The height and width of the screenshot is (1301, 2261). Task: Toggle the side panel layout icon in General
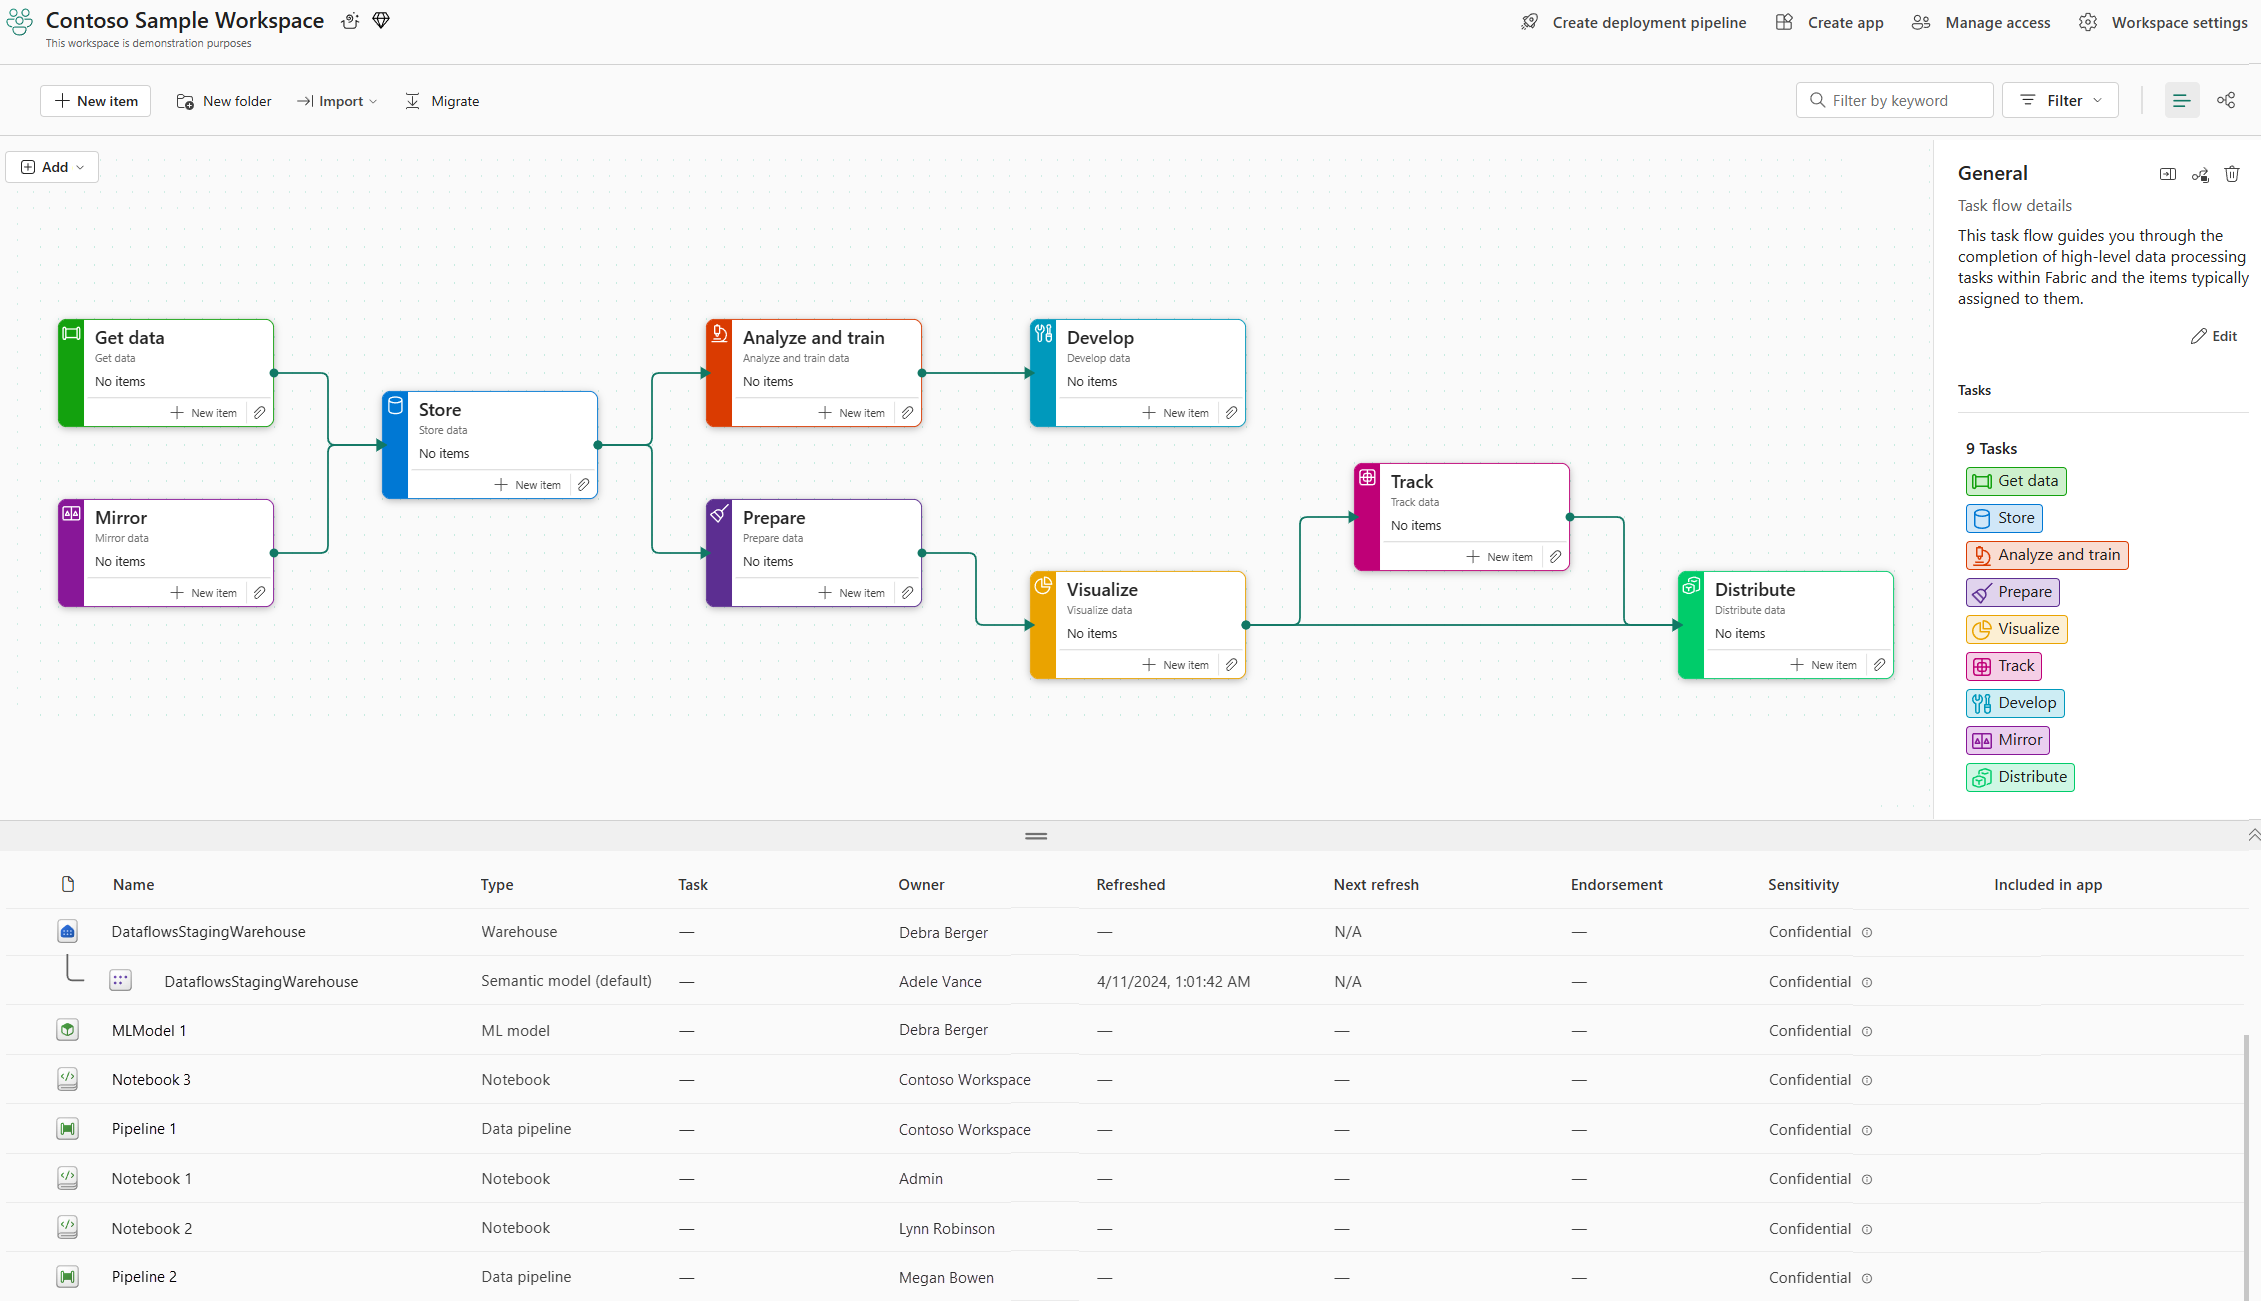pos(2167,174)
